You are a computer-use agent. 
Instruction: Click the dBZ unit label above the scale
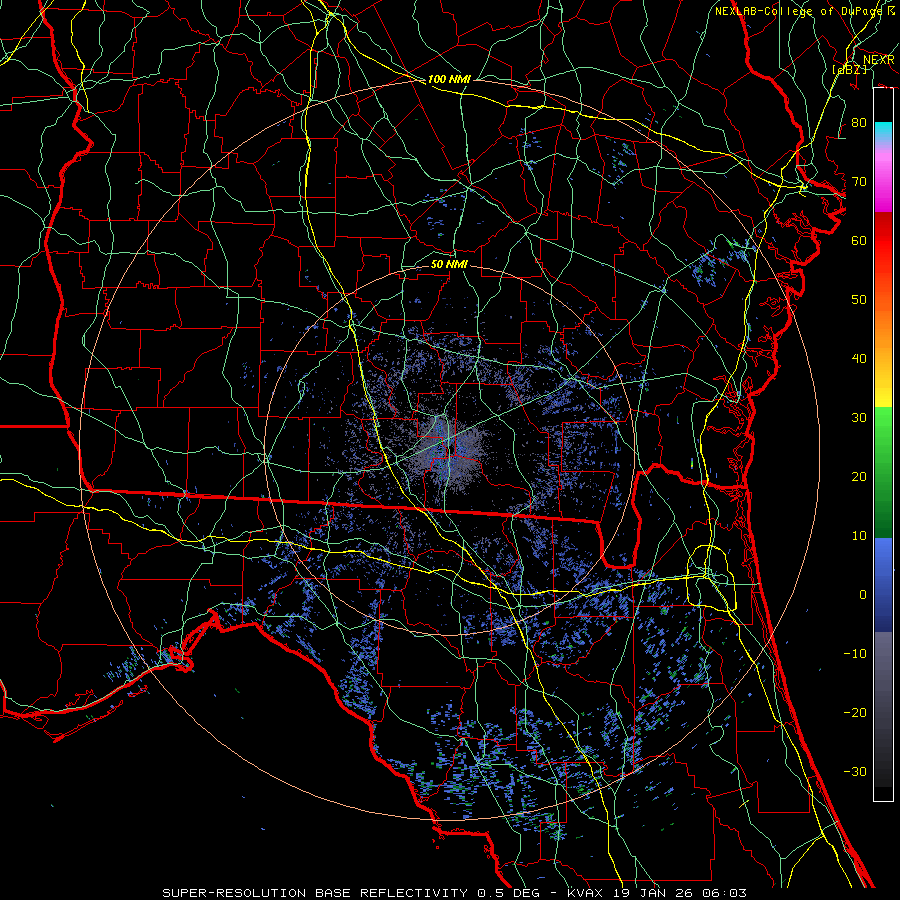[849, 70]
